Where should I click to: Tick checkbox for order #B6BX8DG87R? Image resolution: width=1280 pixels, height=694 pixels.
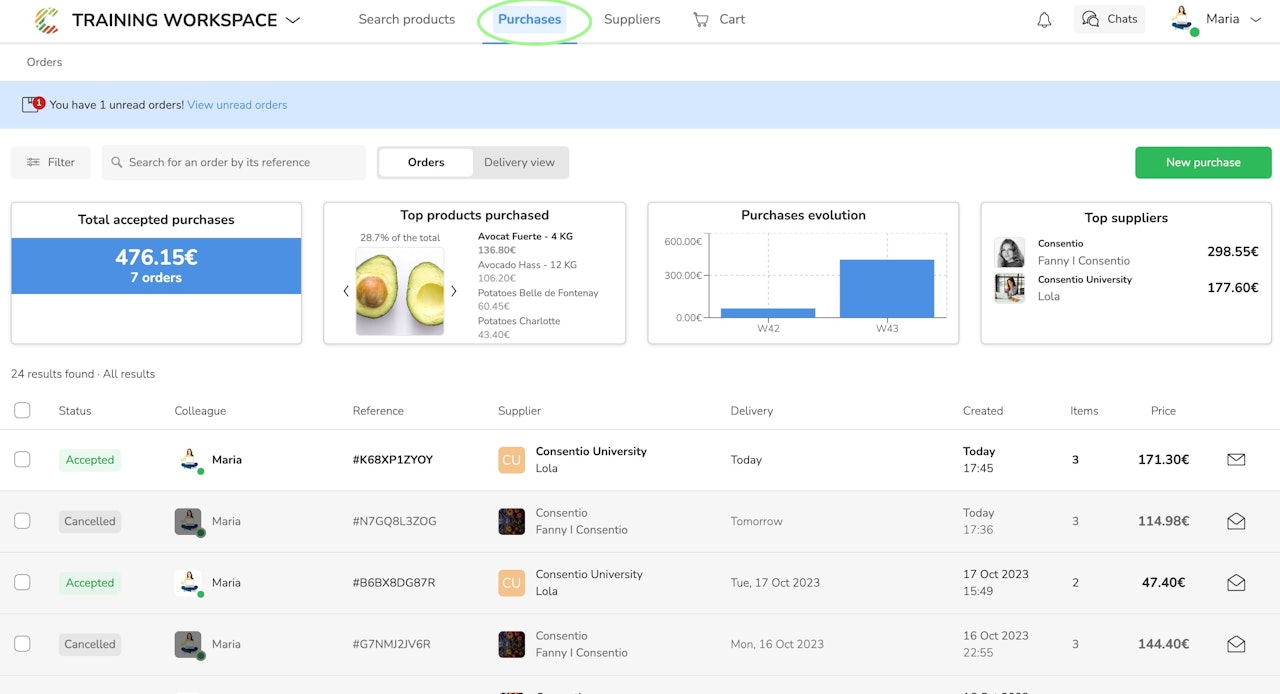point(22,582)
